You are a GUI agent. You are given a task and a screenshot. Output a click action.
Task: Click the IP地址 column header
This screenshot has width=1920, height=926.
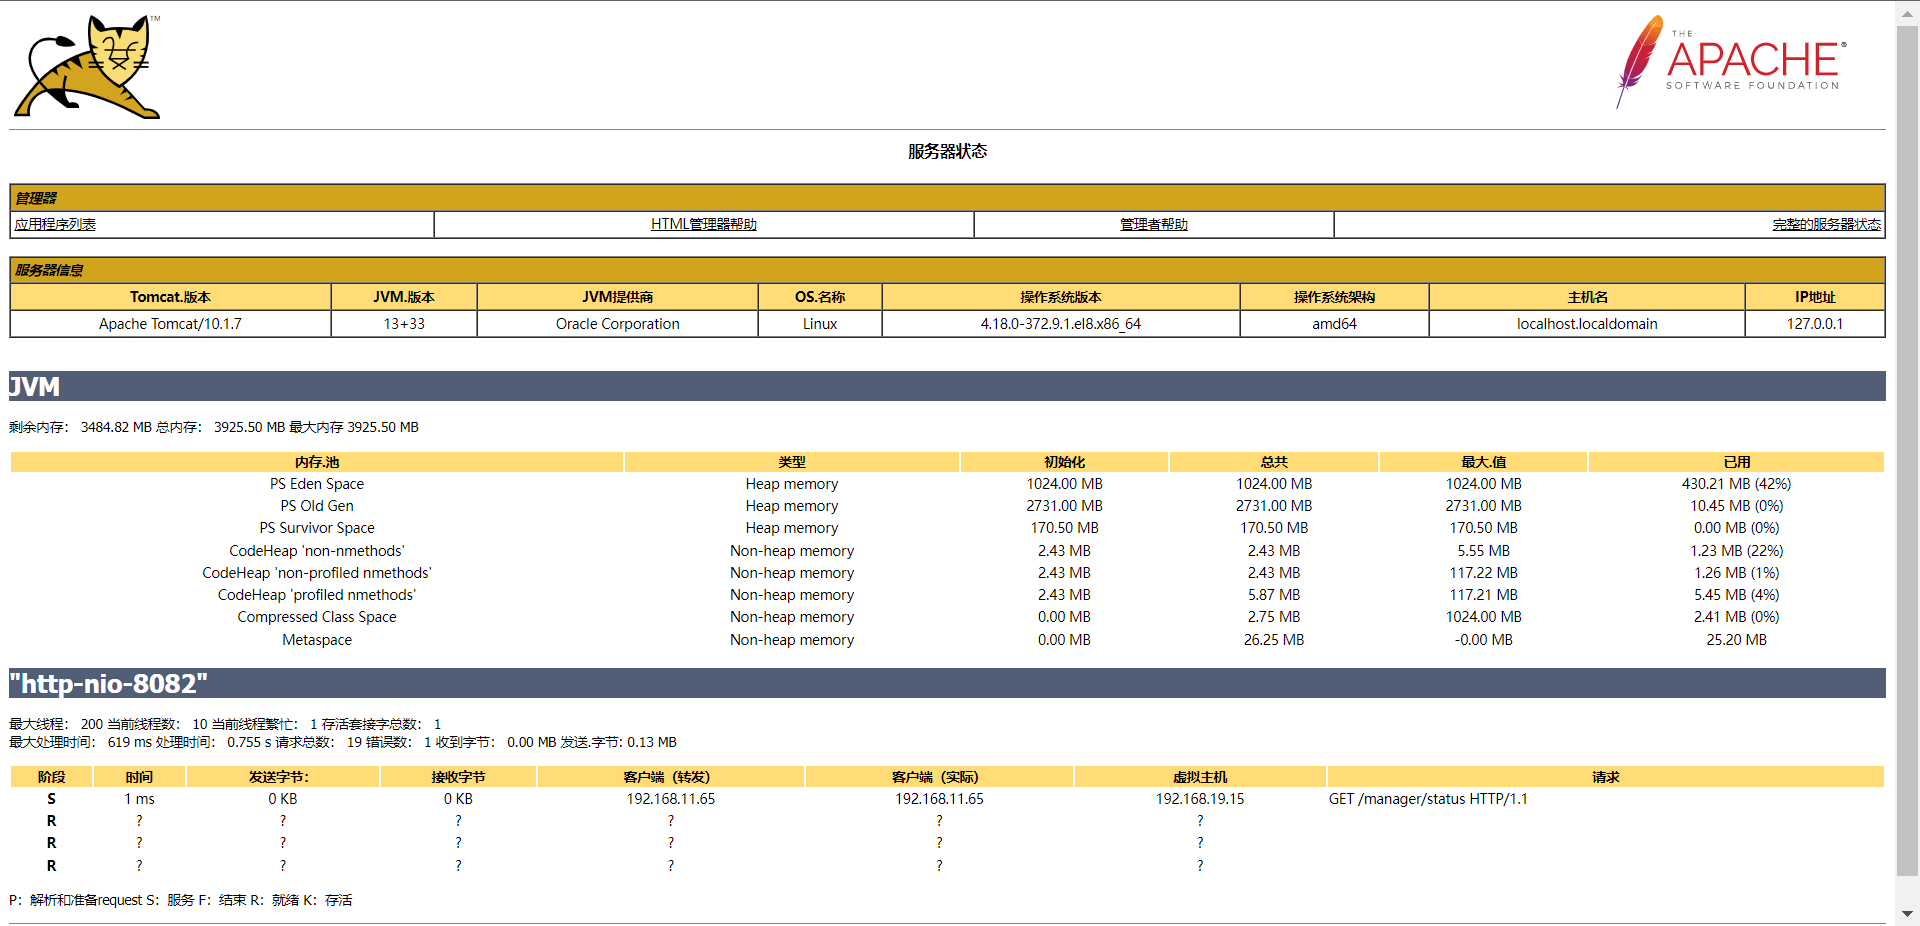[1815, 297]
